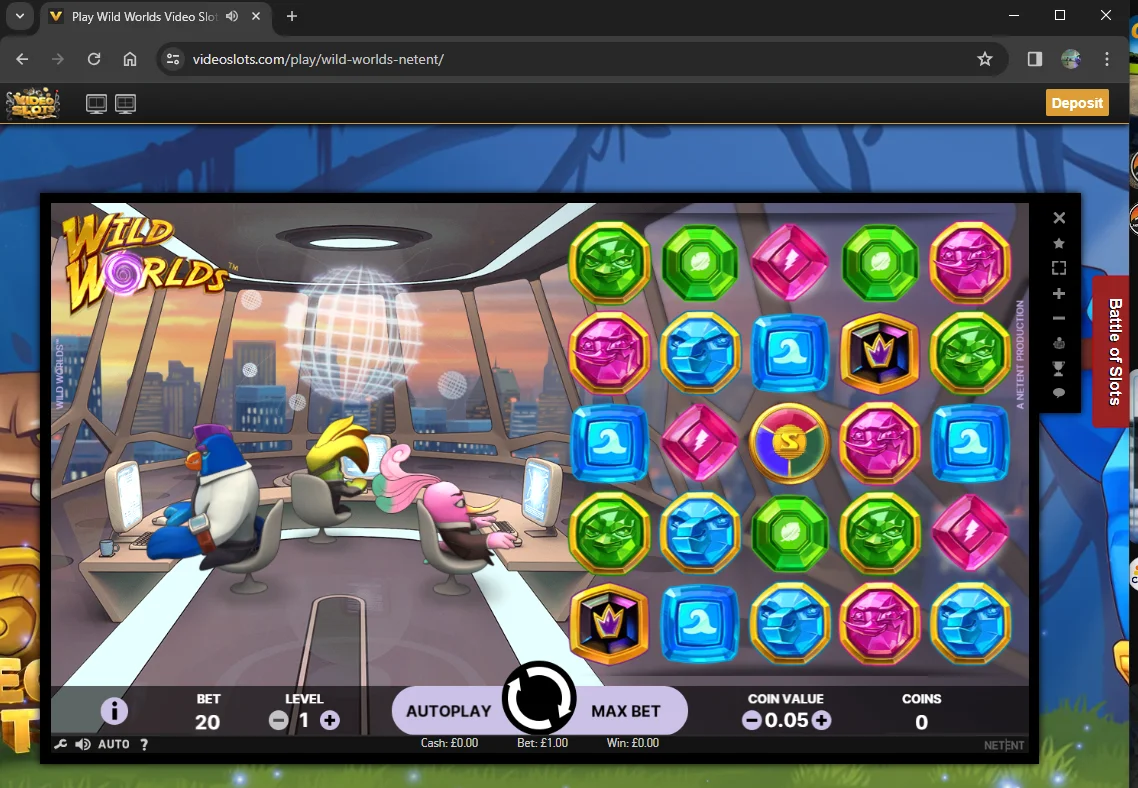The image size is (1138, 788).
Task: Open game settings wrench icon
Action: [60, 744]
